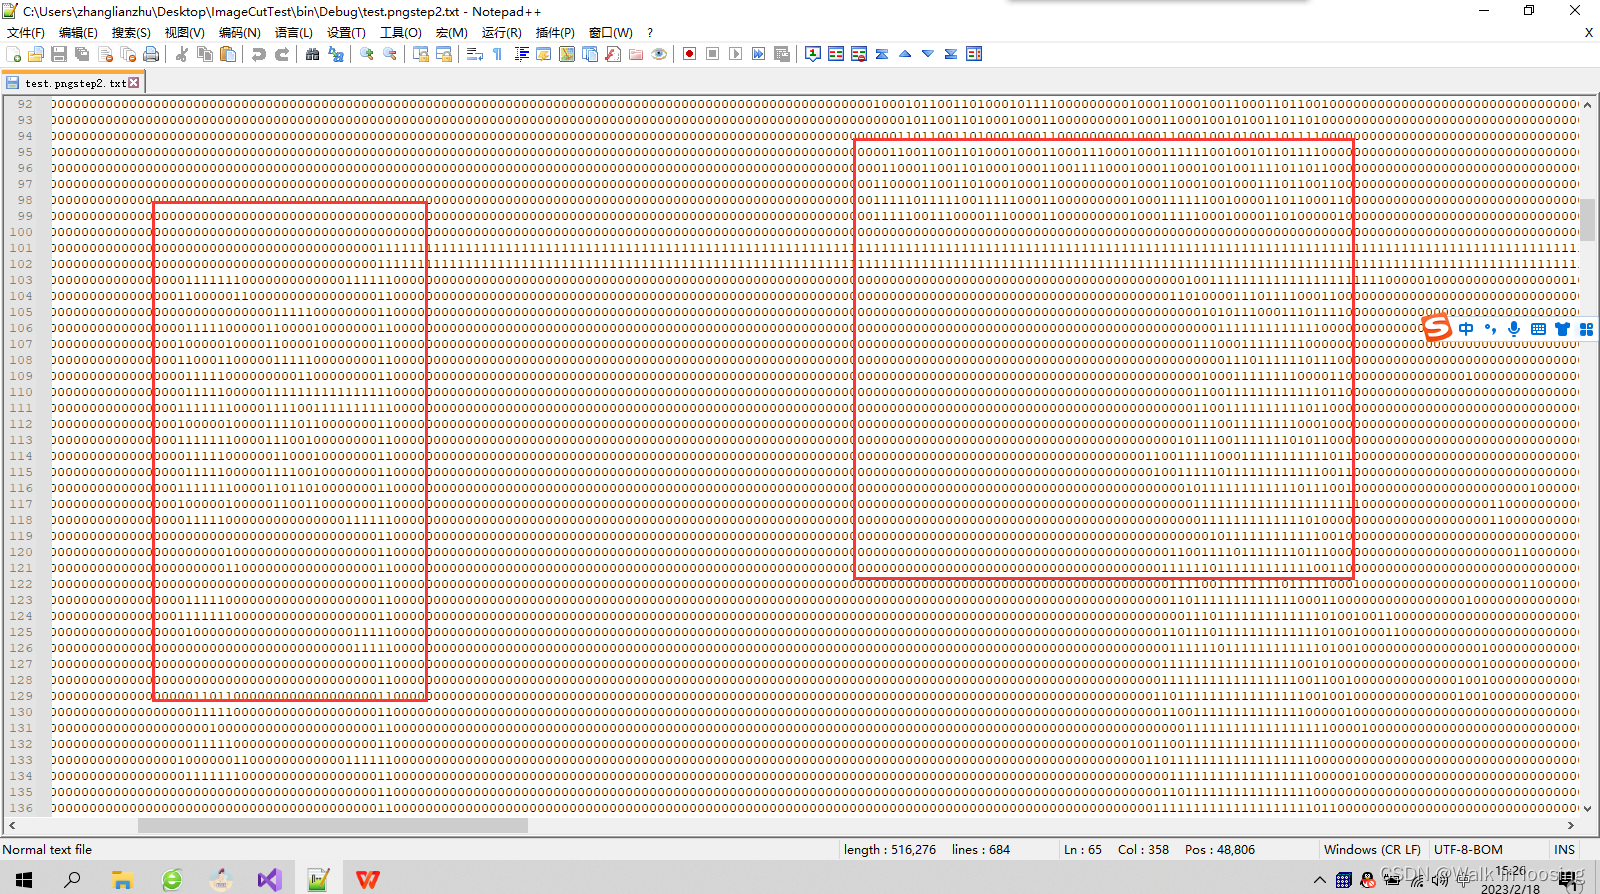Open the 搜索(S) menu
Screen dimensions: 1600x894
[x=131, y=33]
